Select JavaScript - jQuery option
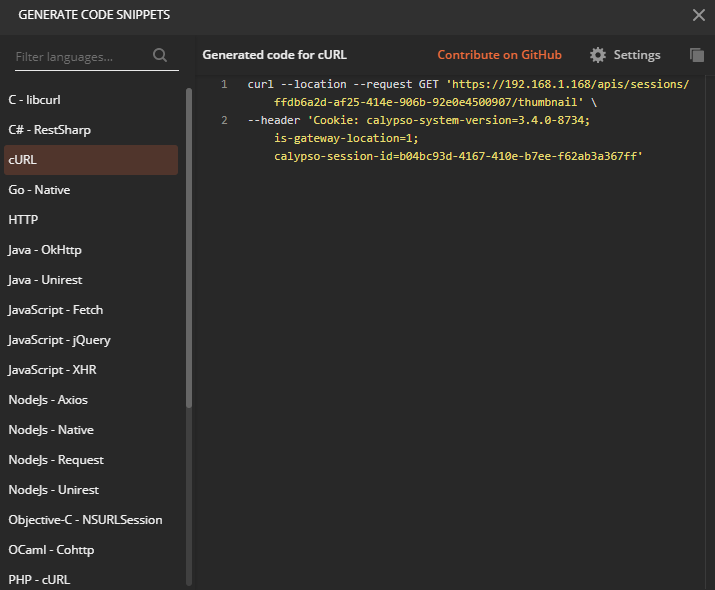Screen dimensions: 715x590 tap(59, 340)
